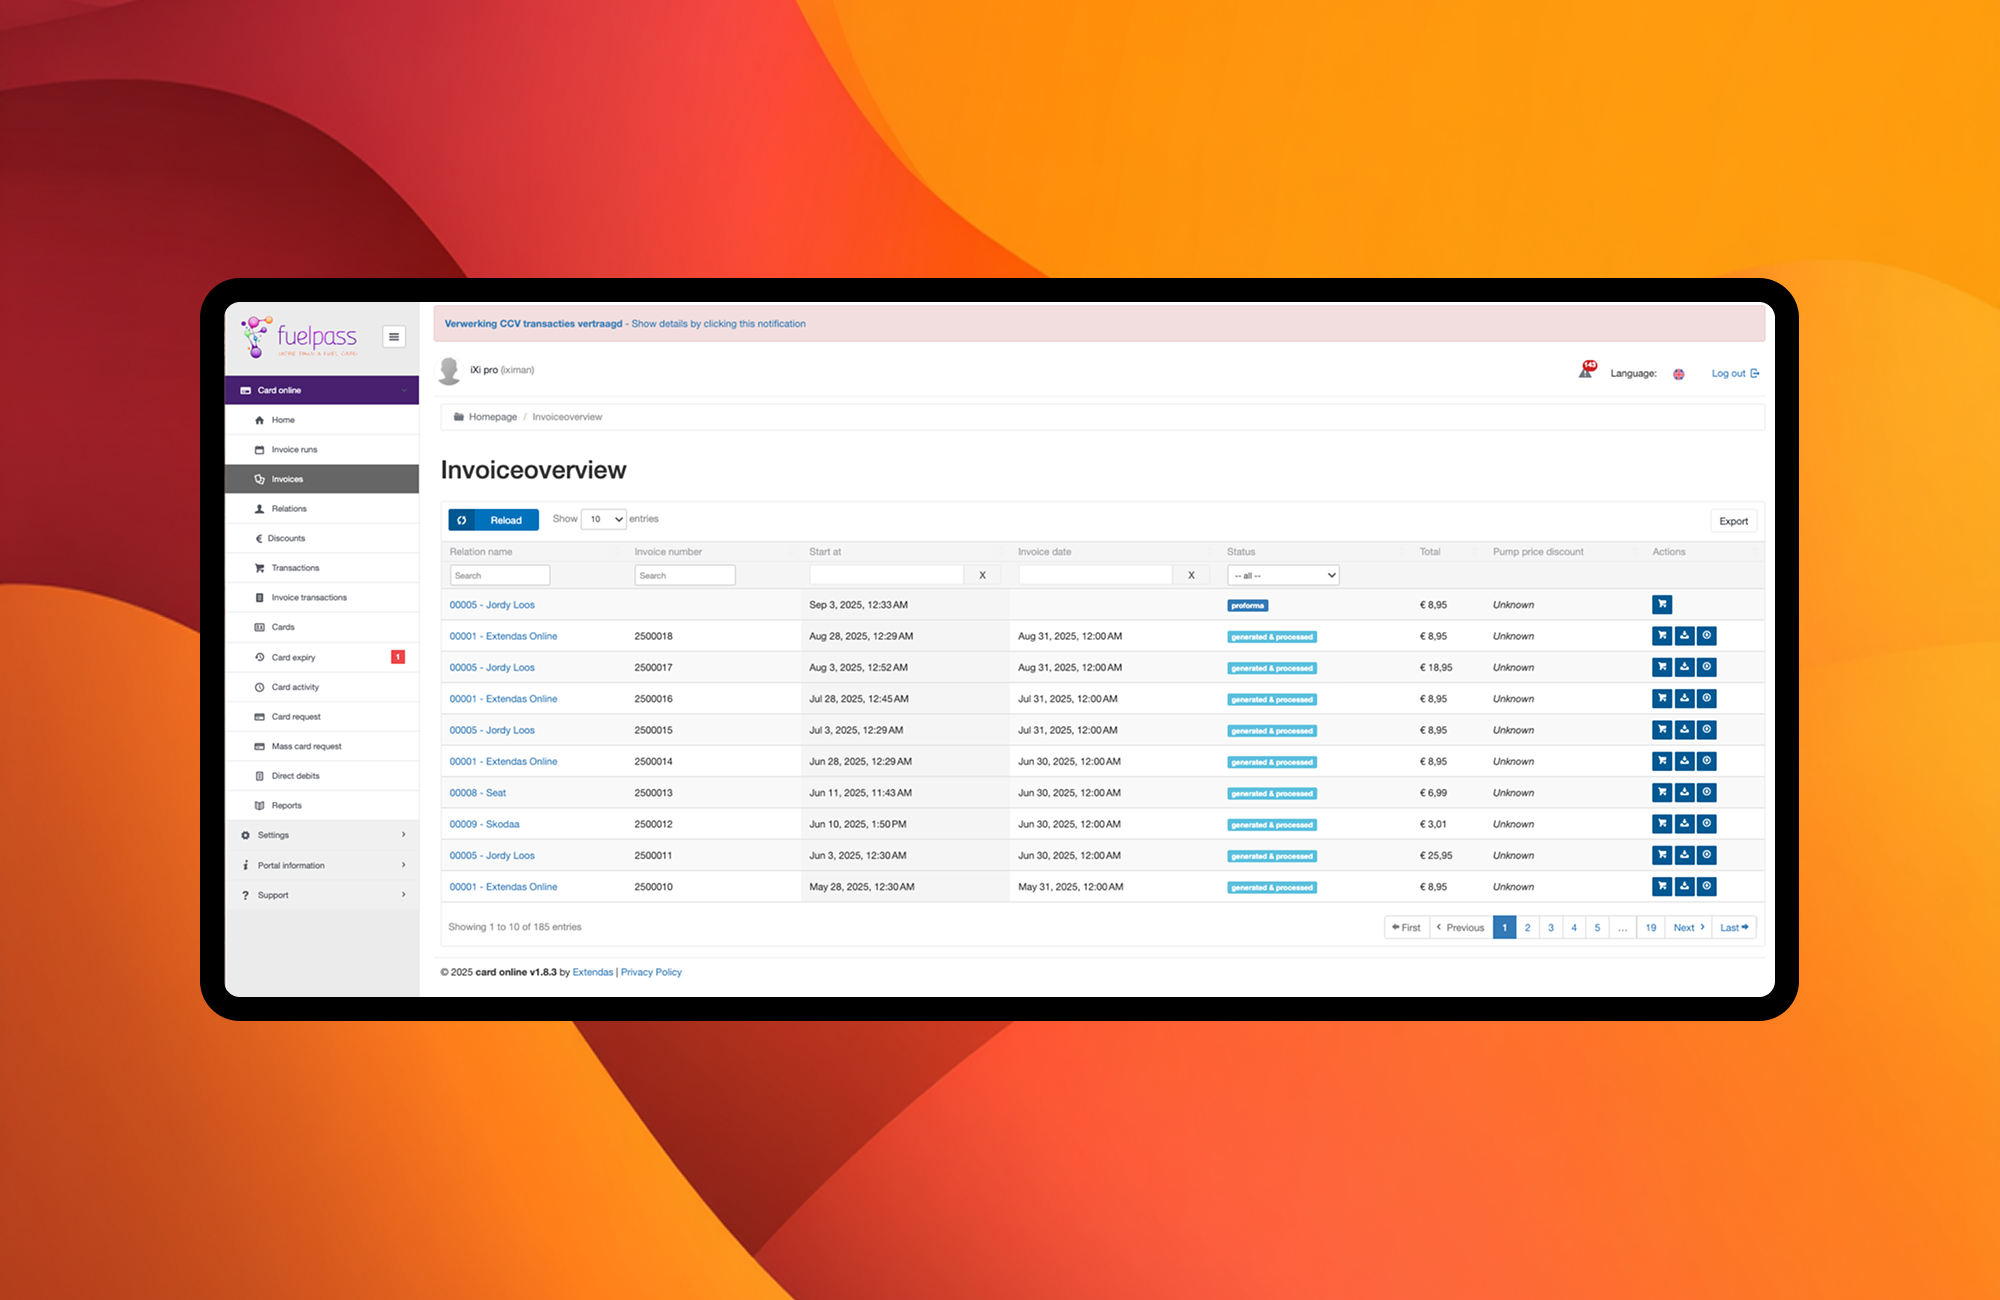Viewport: 2000px width, 1300px height.
Task: Click the language flag icon
Action: pyautogui.click(x=1679, y=374)
